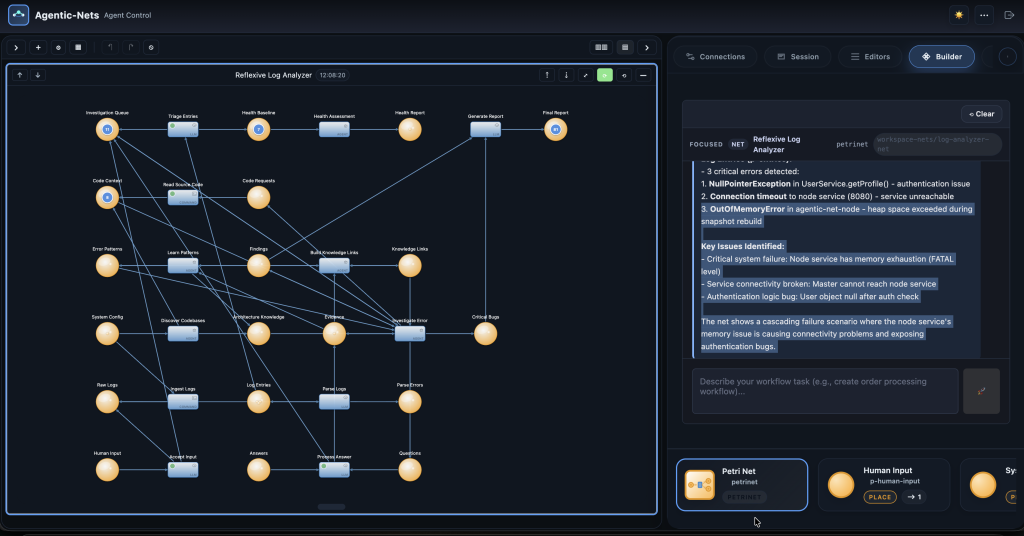The image size is (1024, 536).
Task: Open the Session tab
Action: pyautogui.click(x=797, y=57)
